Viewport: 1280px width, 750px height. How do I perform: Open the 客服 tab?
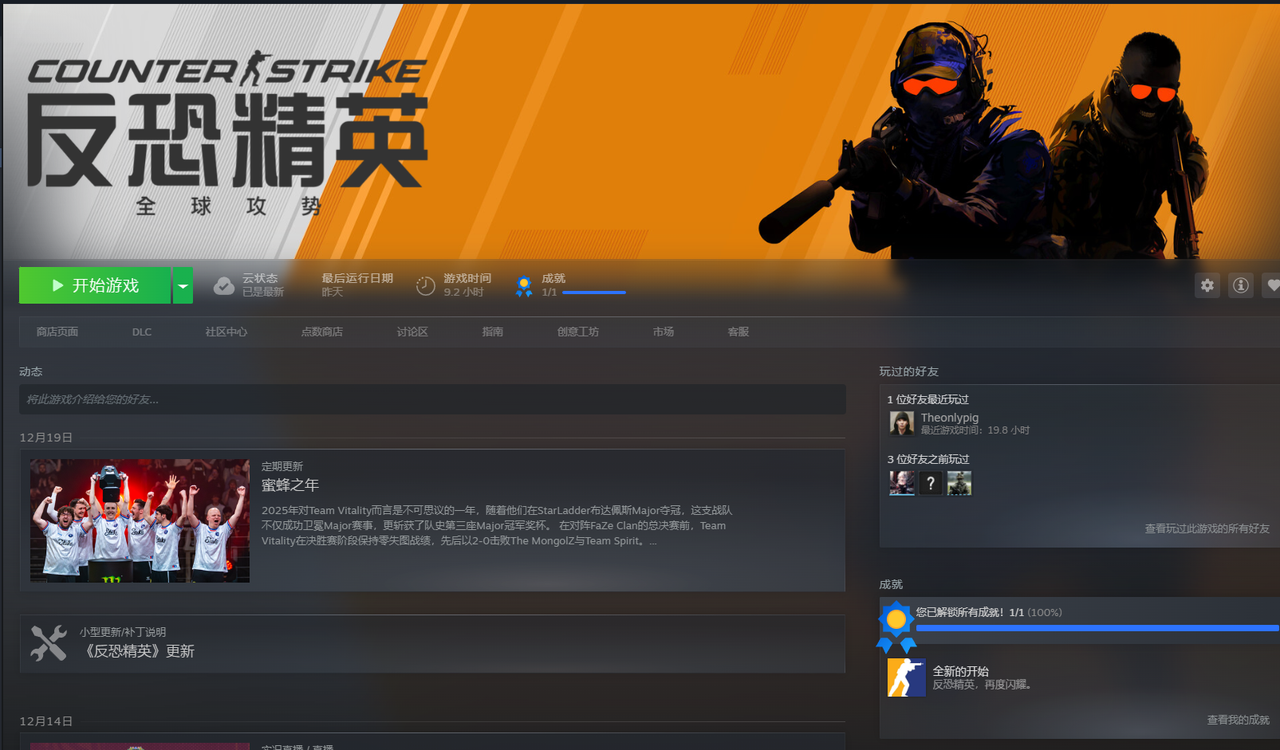pos(738,332)
